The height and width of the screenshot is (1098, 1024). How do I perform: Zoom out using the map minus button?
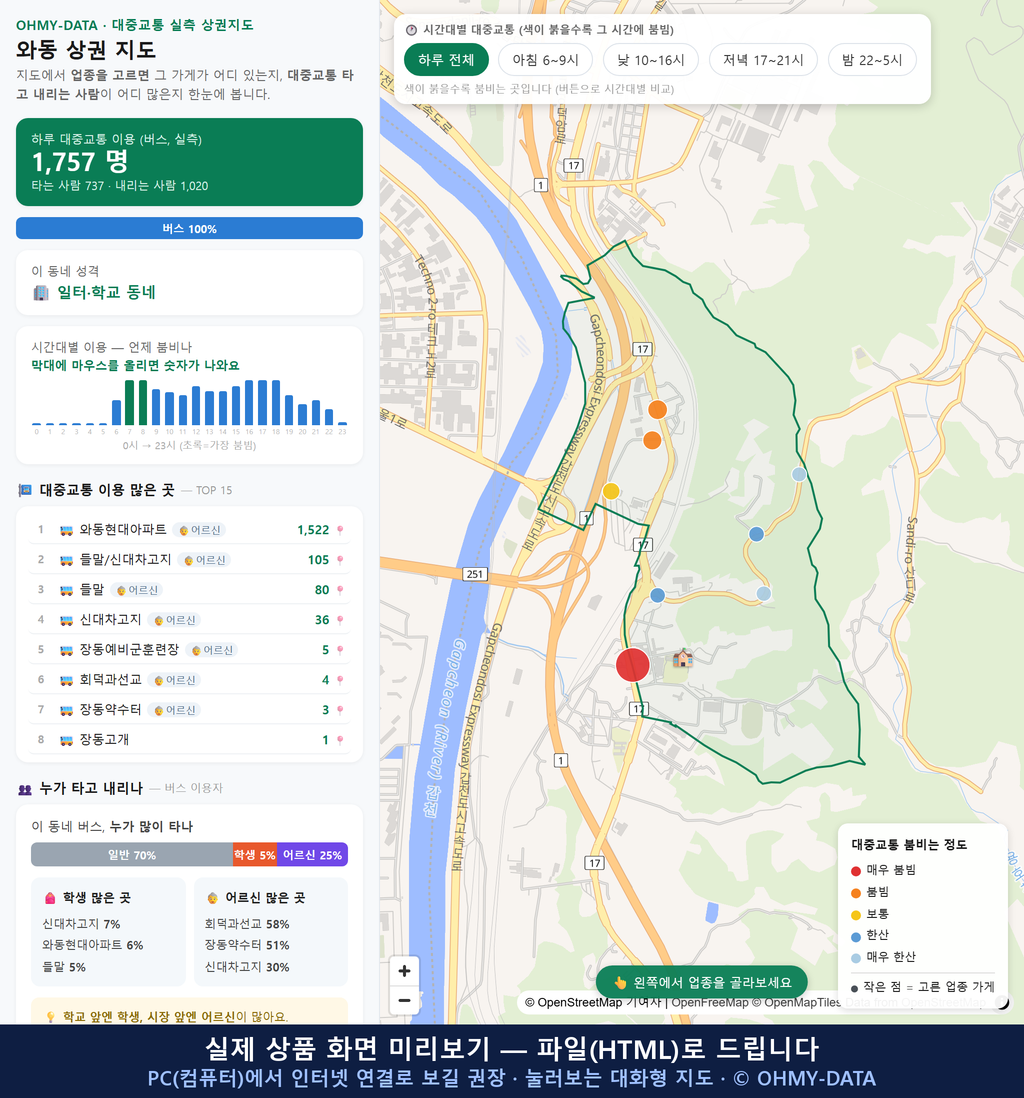[404, 999]
